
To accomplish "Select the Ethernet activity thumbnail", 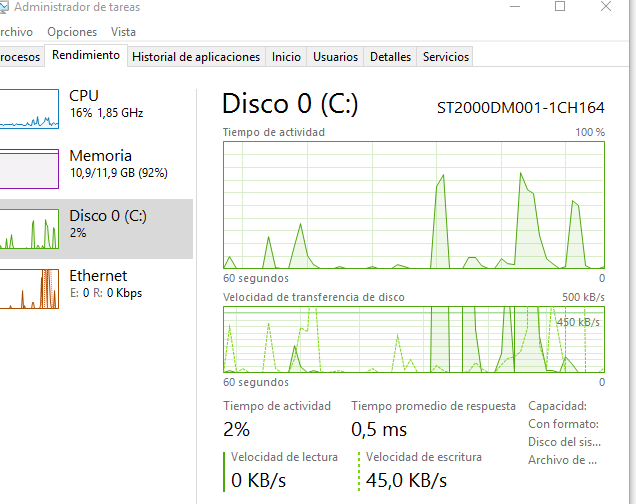I will point(29,289).
